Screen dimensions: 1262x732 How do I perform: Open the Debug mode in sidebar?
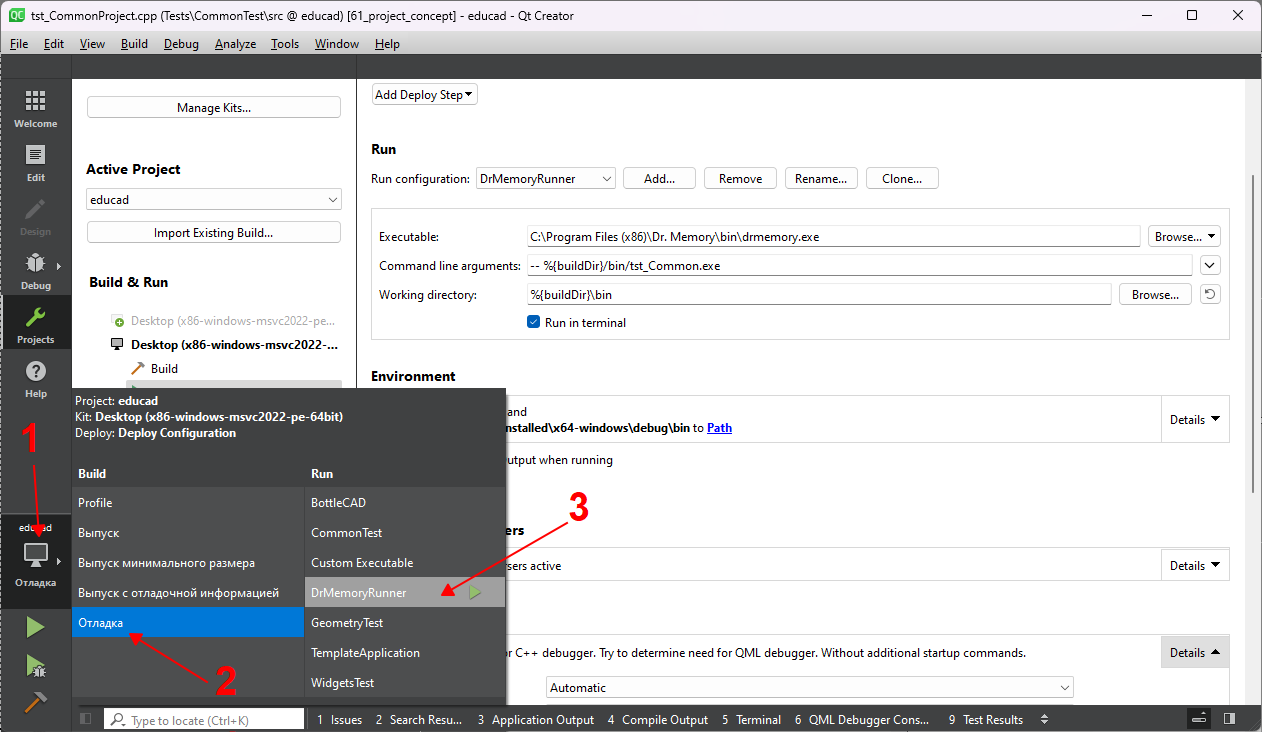36,270
